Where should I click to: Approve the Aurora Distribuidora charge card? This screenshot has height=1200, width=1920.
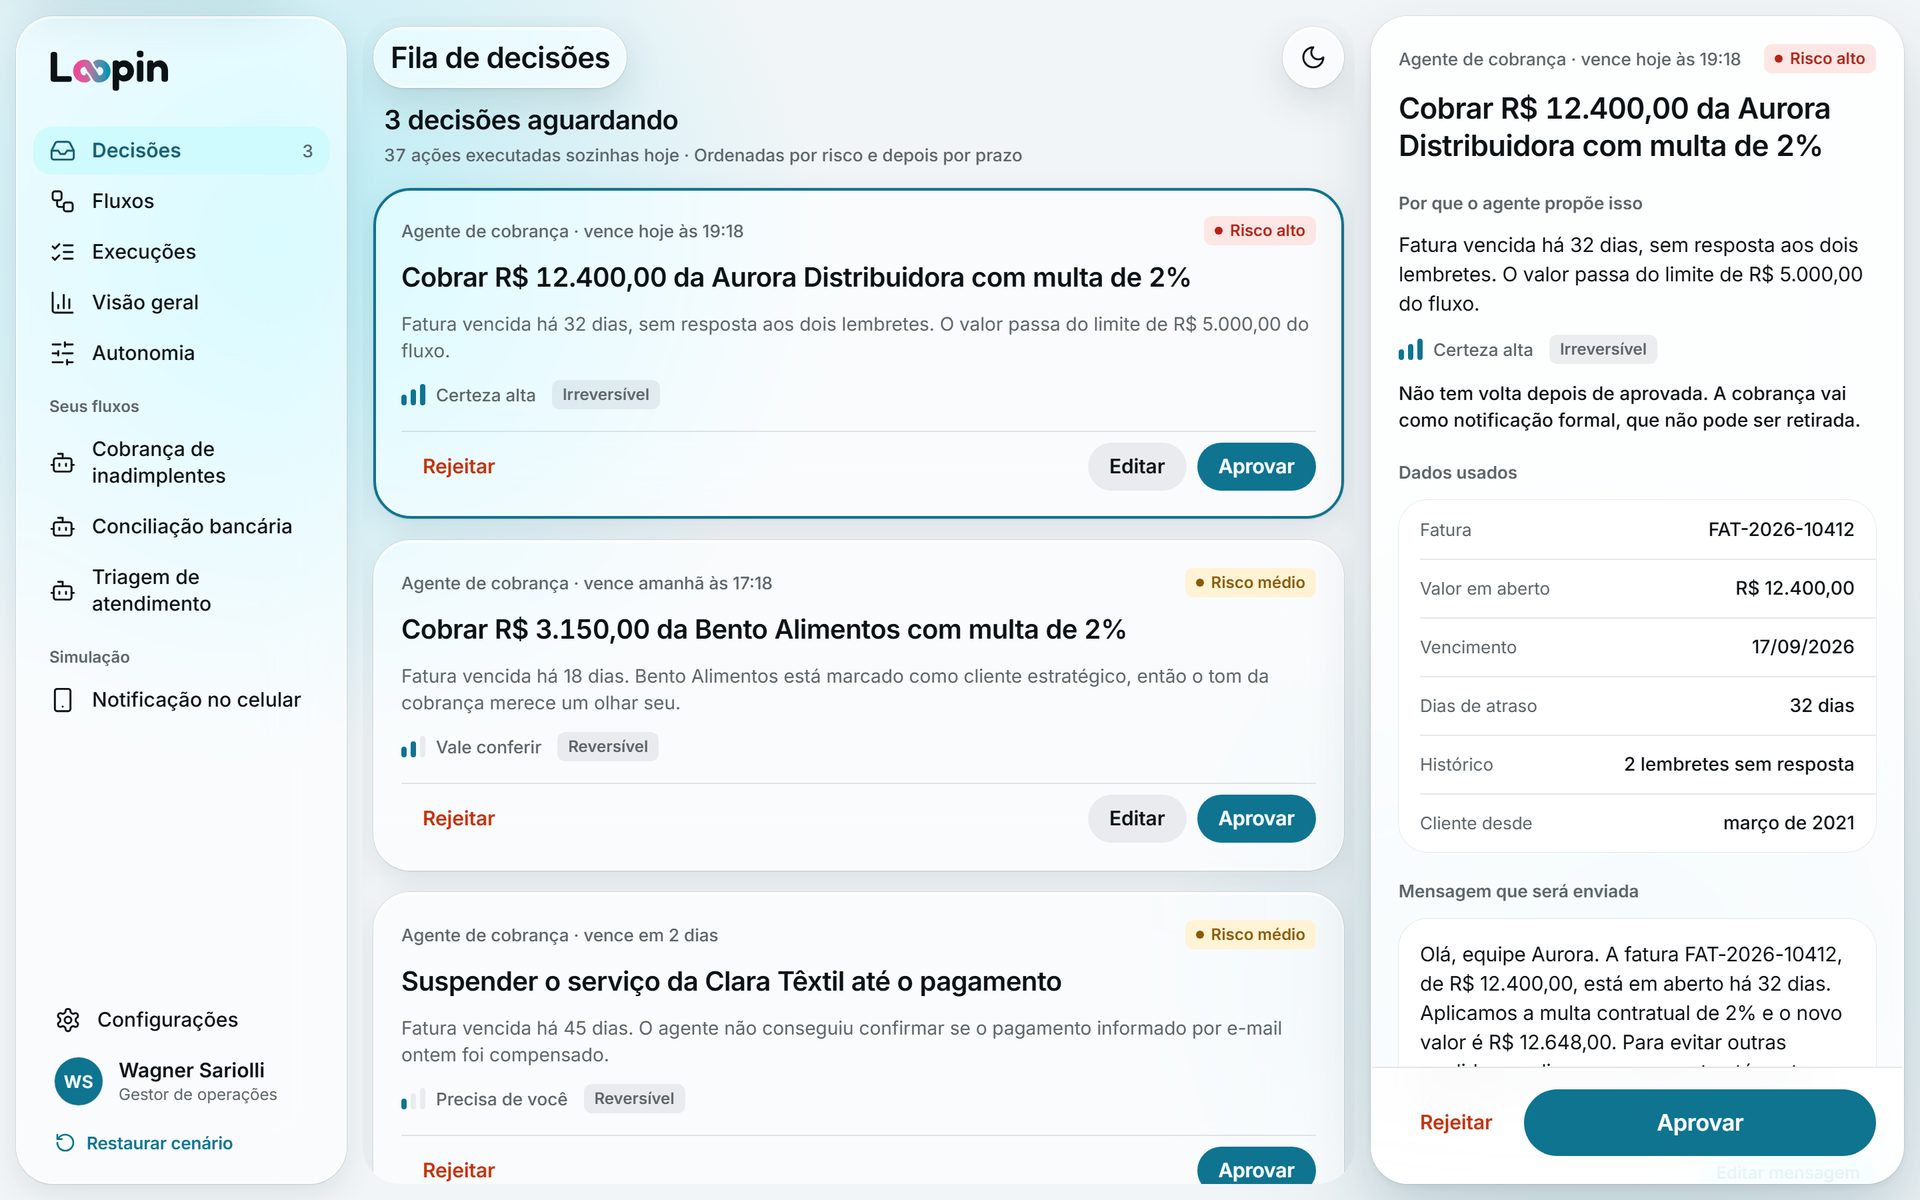[x=1256, y=467]
